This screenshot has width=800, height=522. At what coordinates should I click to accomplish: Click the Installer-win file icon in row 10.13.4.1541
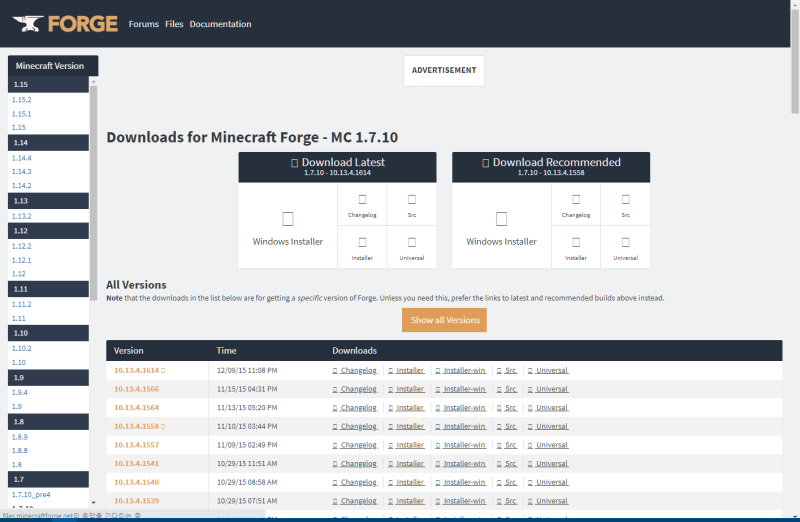pos(438,464)
